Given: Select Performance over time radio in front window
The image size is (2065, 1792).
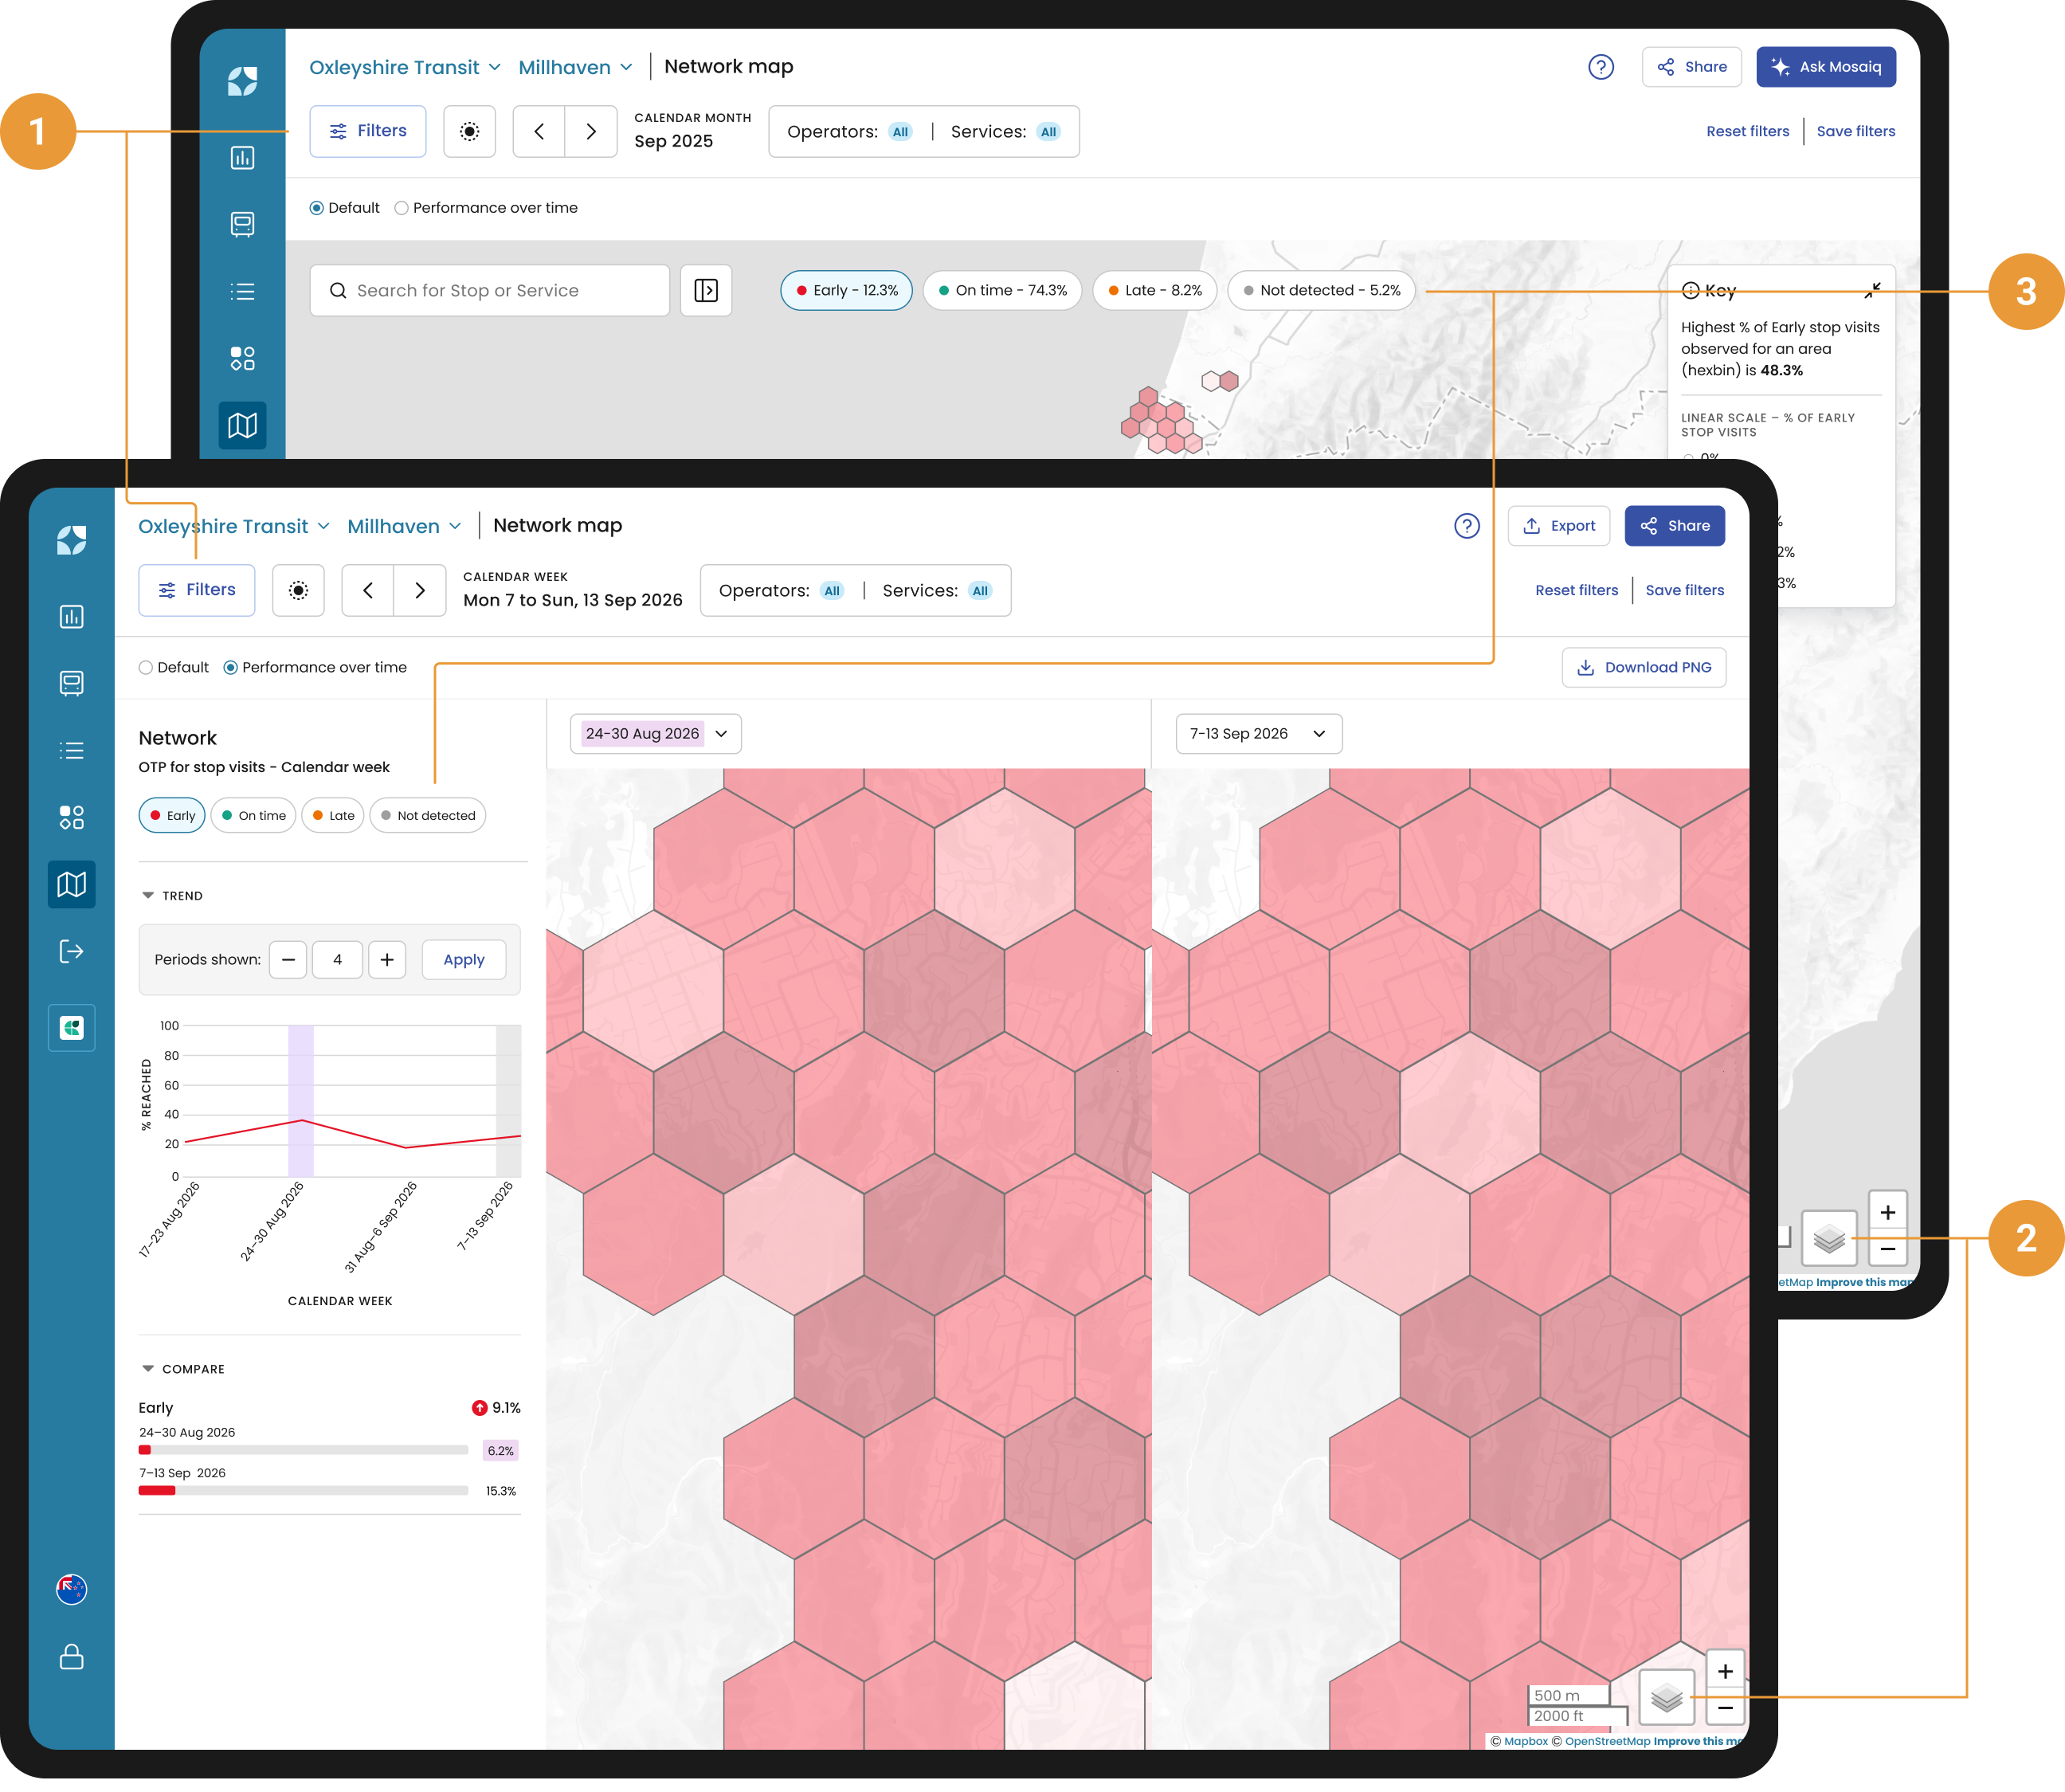Looking at the screenshot, I should point(230,667).
